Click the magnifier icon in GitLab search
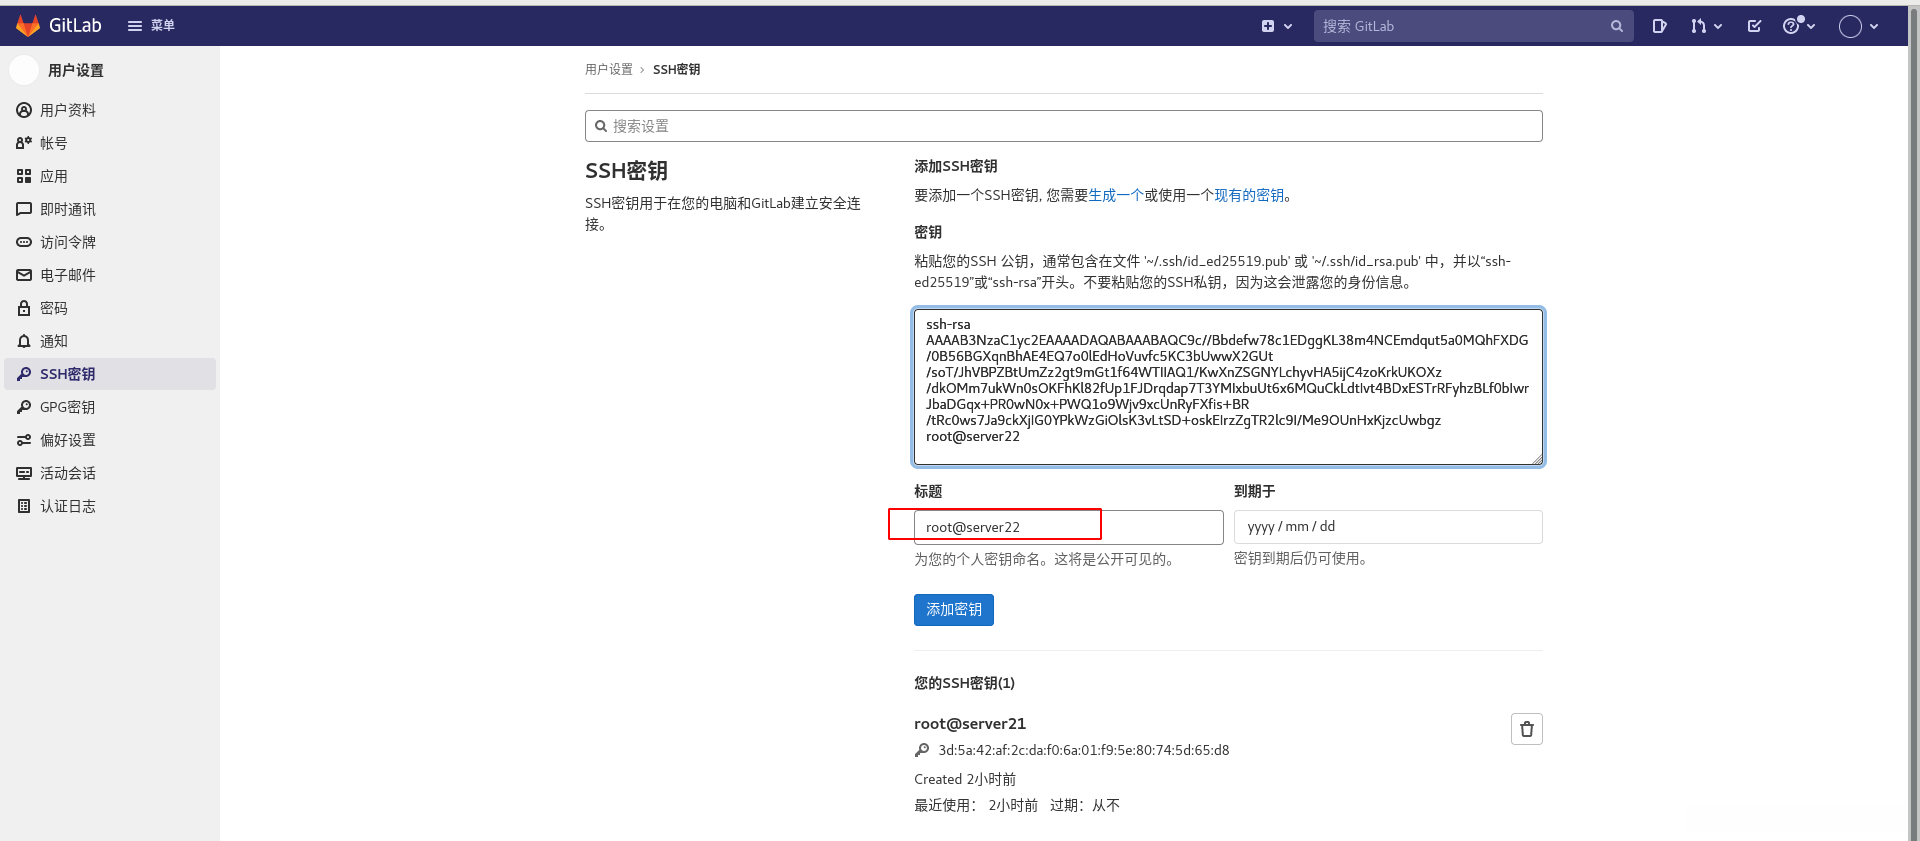 (1616, 26)
